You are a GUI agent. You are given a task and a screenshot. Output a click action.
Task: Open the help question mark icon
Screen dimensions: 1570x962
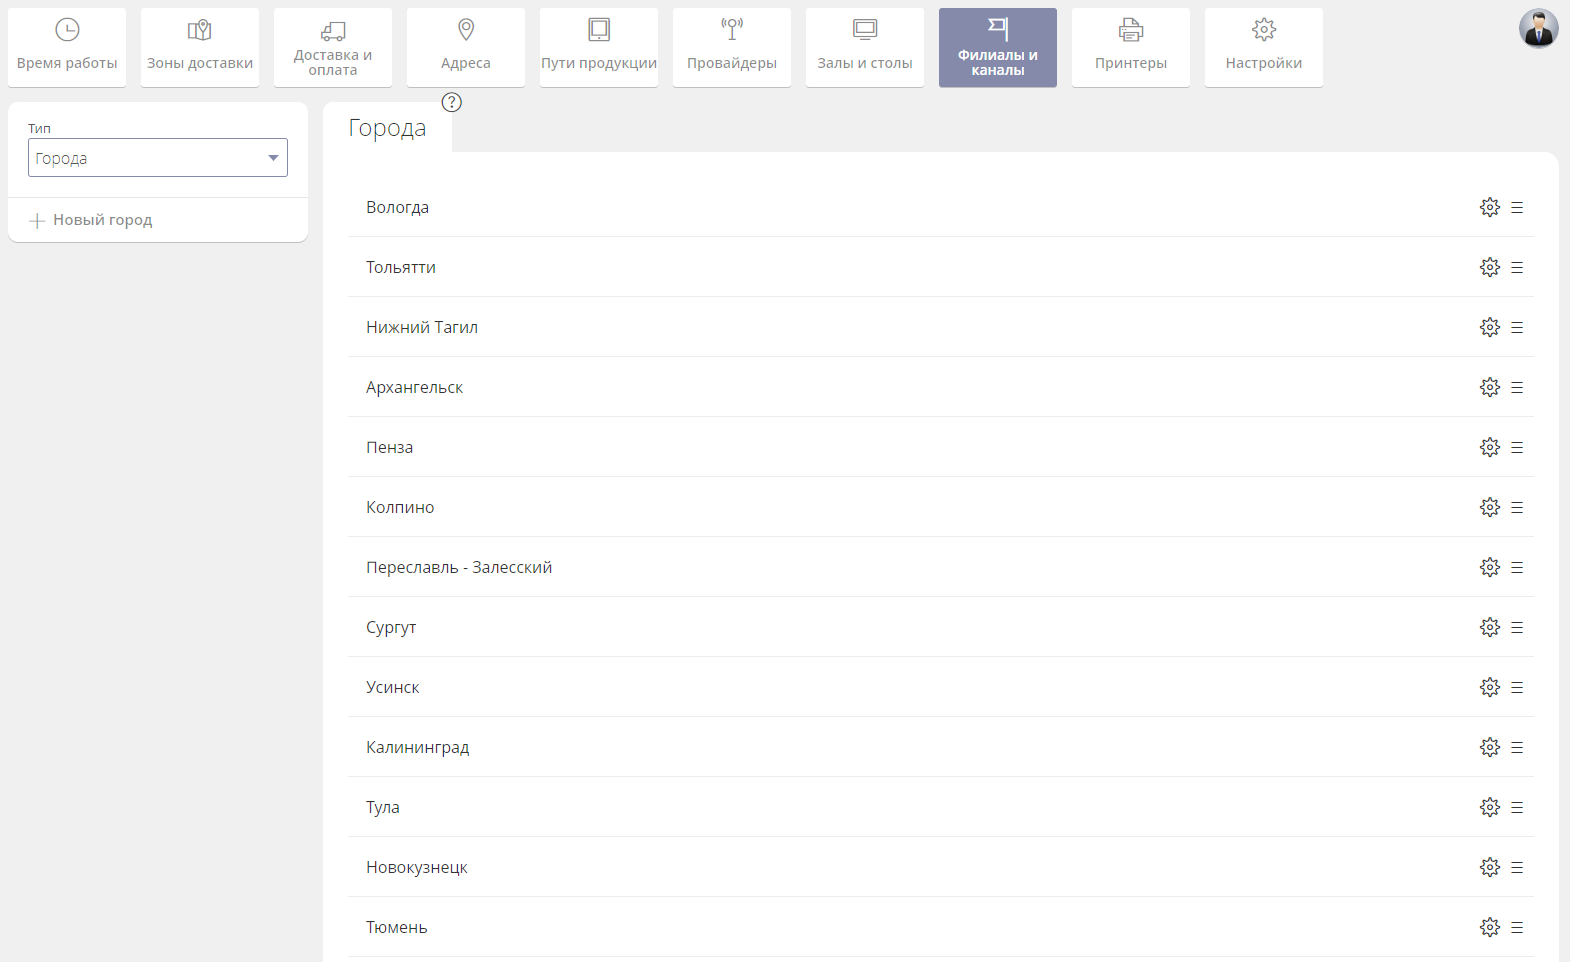click(452, 102)
